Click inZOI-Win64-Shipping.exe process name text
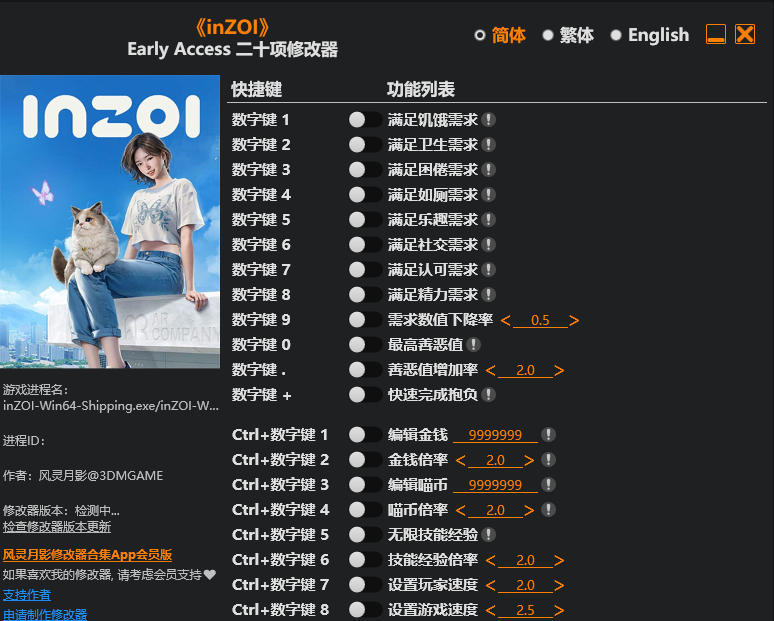 pos(111,406)
